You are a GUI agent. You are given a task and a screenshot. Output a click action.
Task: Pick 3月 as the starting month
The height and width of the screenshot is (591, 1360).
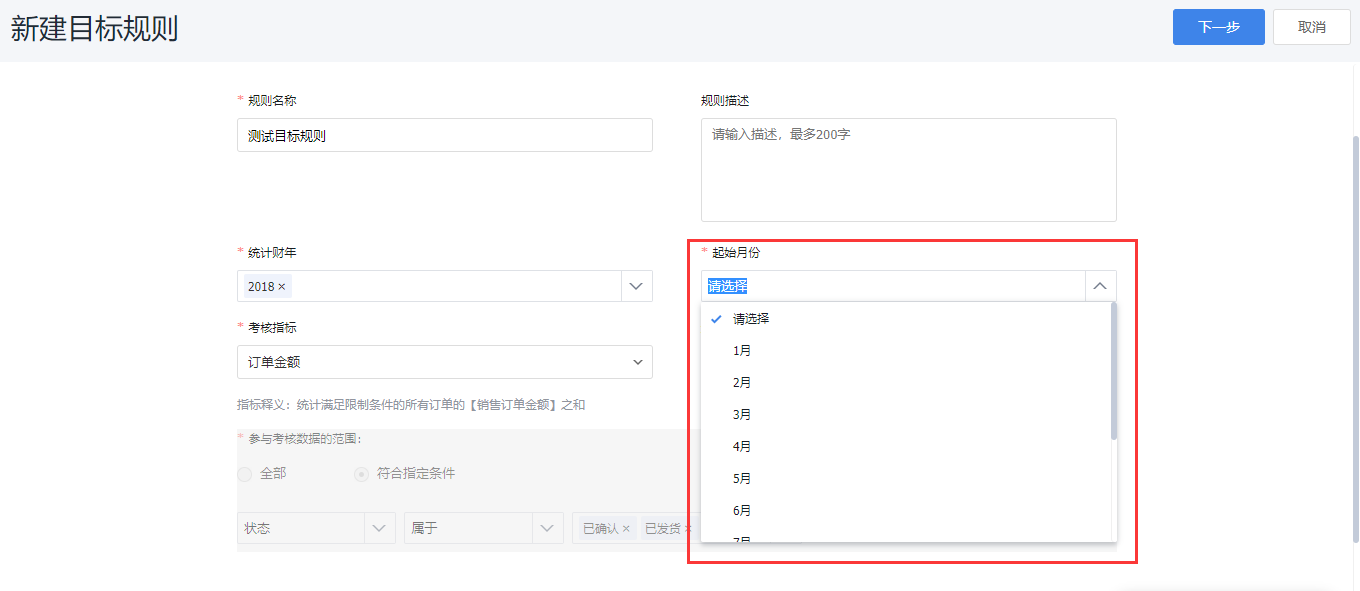(742, 415)
